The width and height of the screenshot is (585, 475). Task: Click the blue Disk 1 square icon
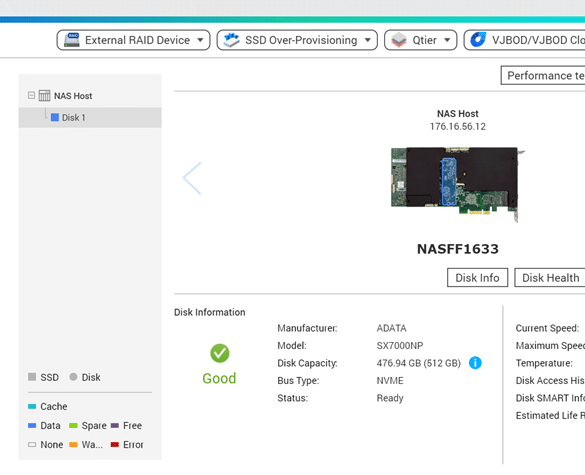pyautogui.click(x=55, y=118)
